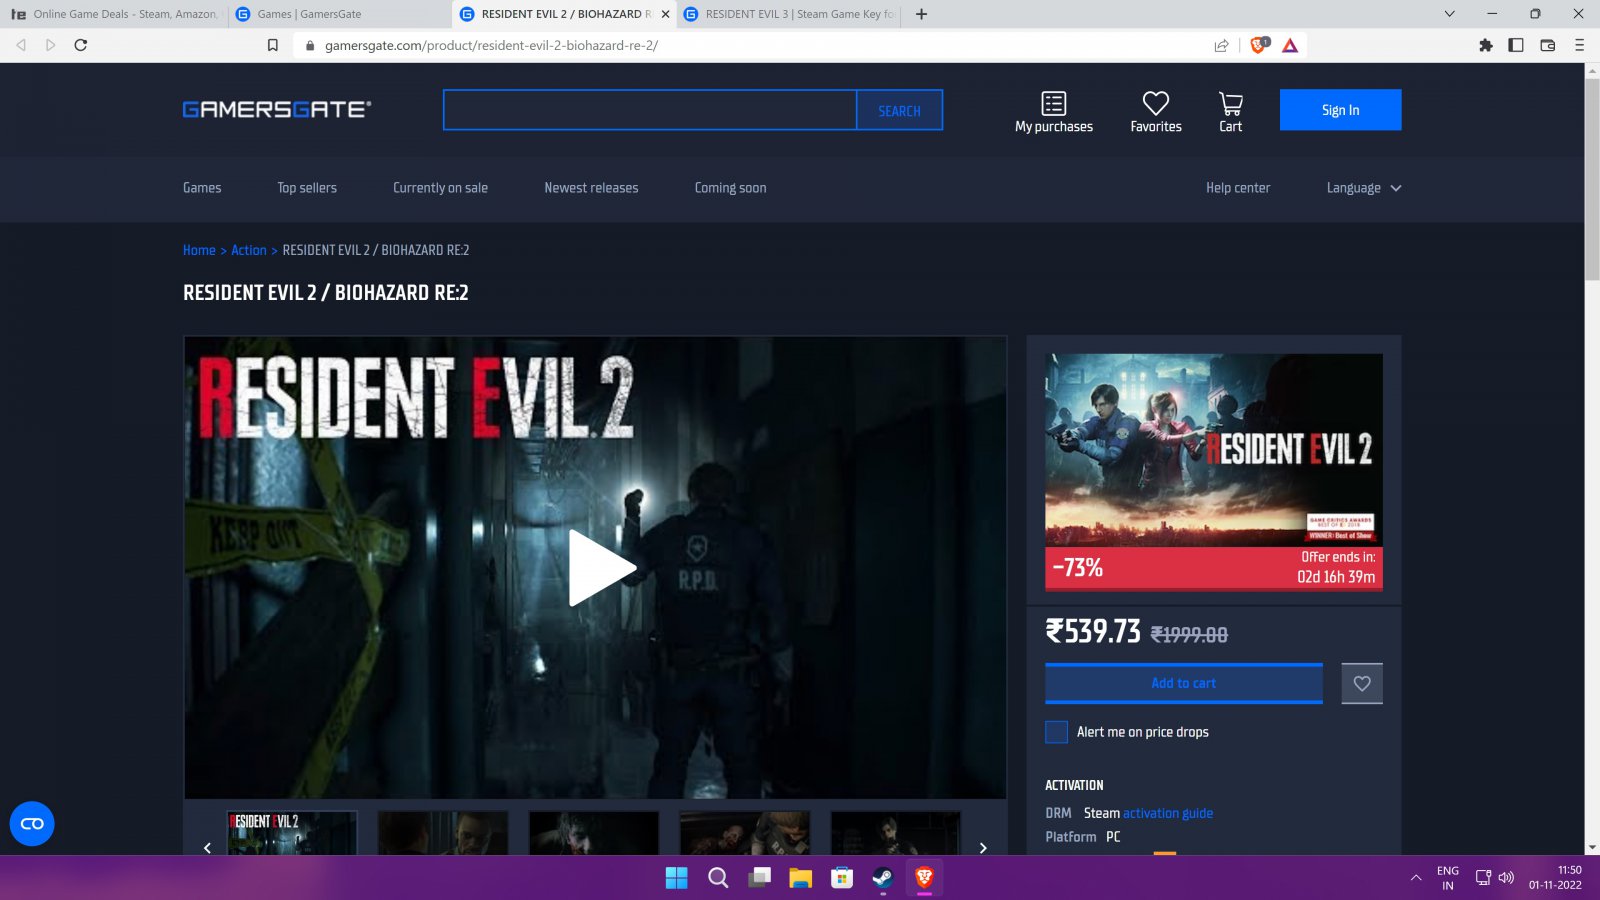Image resolution: width=1600 pixels, height=900 pixels.
Task: Open Brave Rewards triangle icon
Action: [x=1290, y=45]
